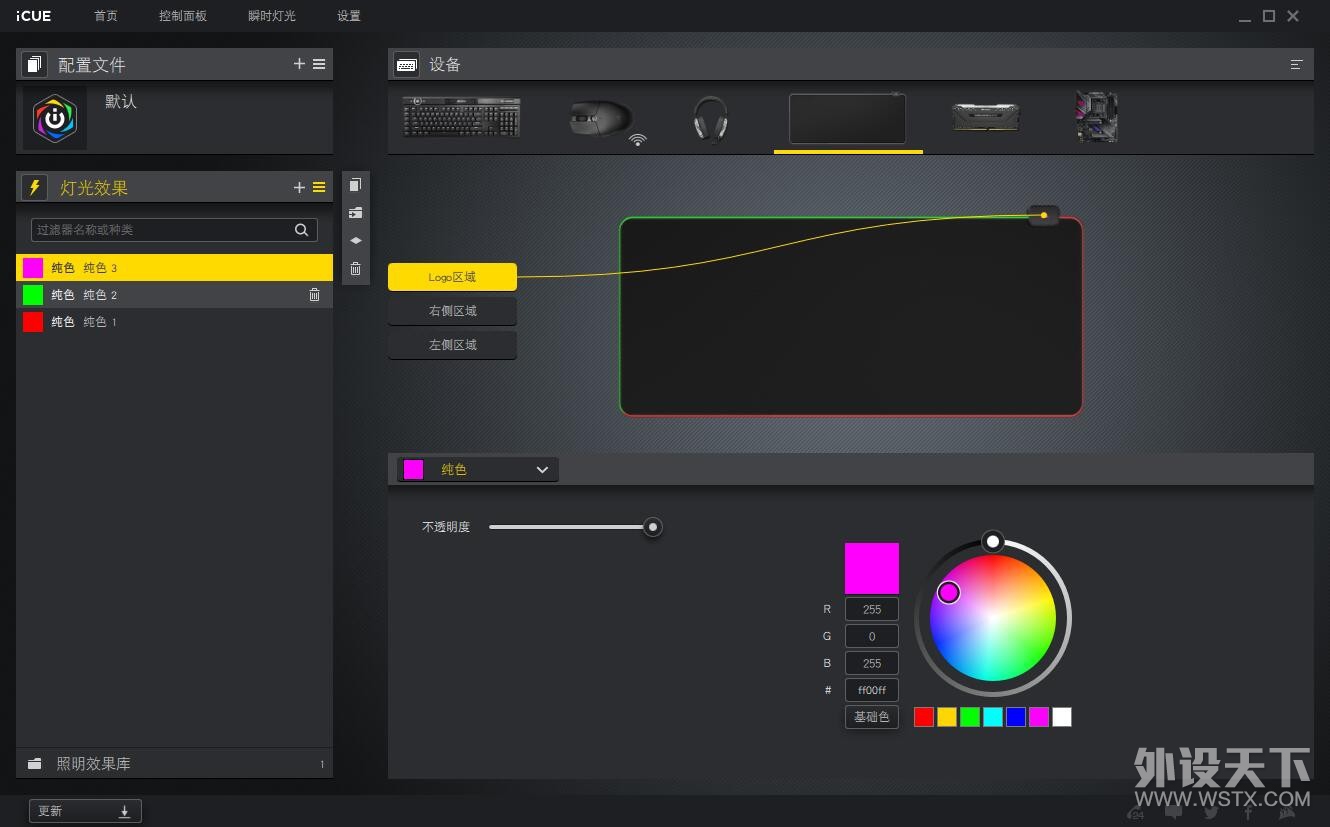Click the save-to-library icon in side toolbar
1330x827 pixels.
(x=355, y=213)
